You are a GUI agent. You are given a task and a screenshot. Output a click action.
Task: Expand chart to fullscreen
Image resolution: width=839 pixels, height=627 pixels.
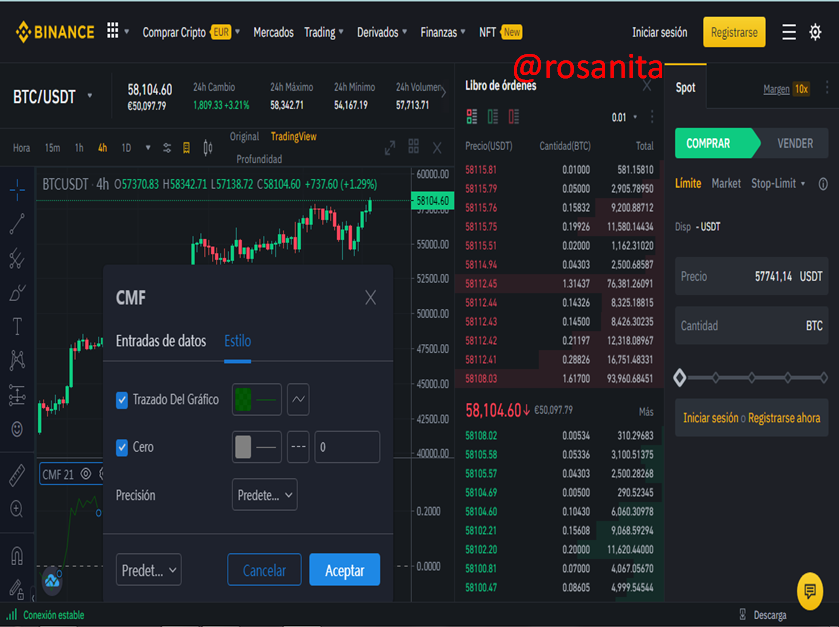(x=390, y=148)
